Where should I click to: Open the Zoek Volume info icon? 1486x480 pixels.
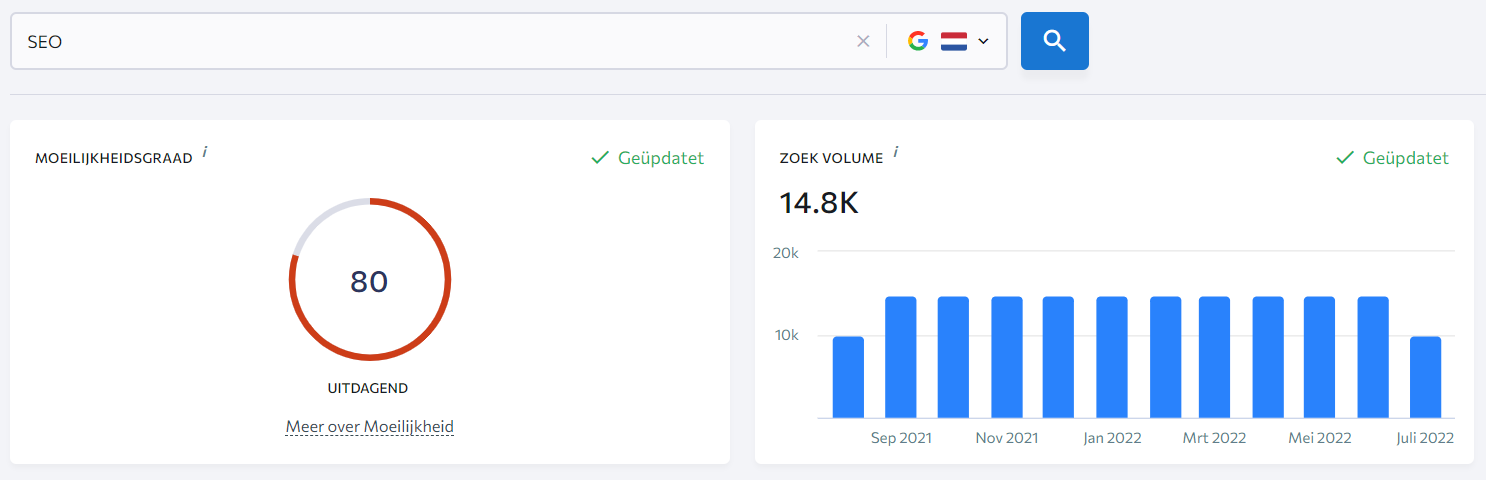tap(896, 152)
